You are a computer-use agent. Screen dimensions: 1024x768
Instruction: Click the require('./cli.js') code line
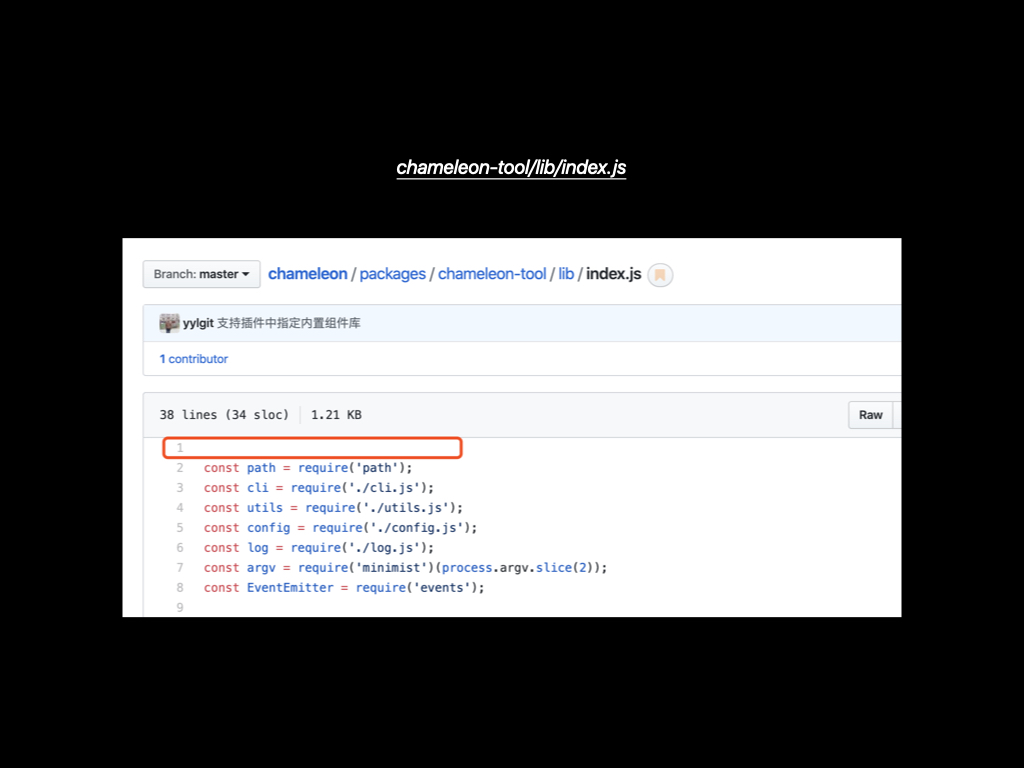tap(319, 488)
